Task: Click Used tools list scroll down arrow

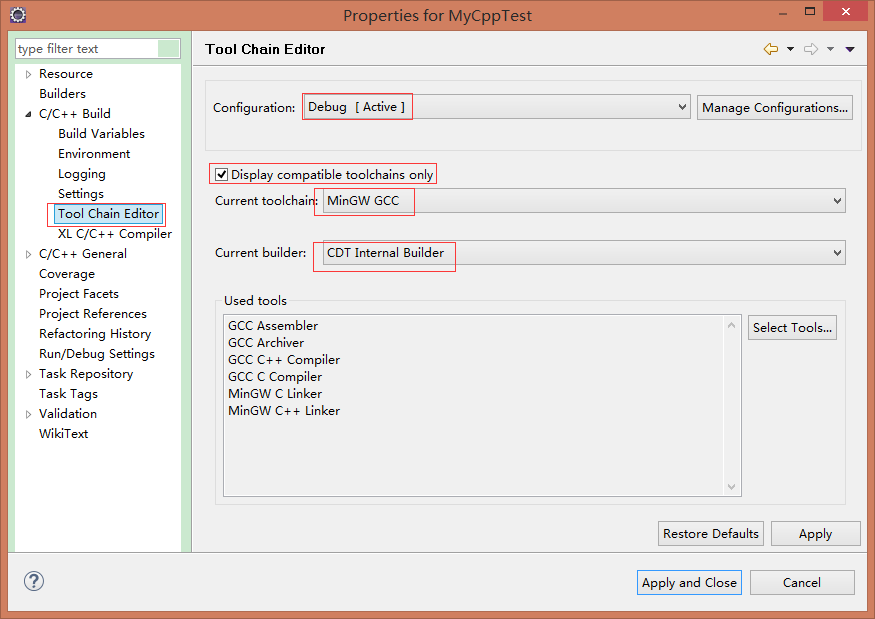Action: [x=732, y=487]
